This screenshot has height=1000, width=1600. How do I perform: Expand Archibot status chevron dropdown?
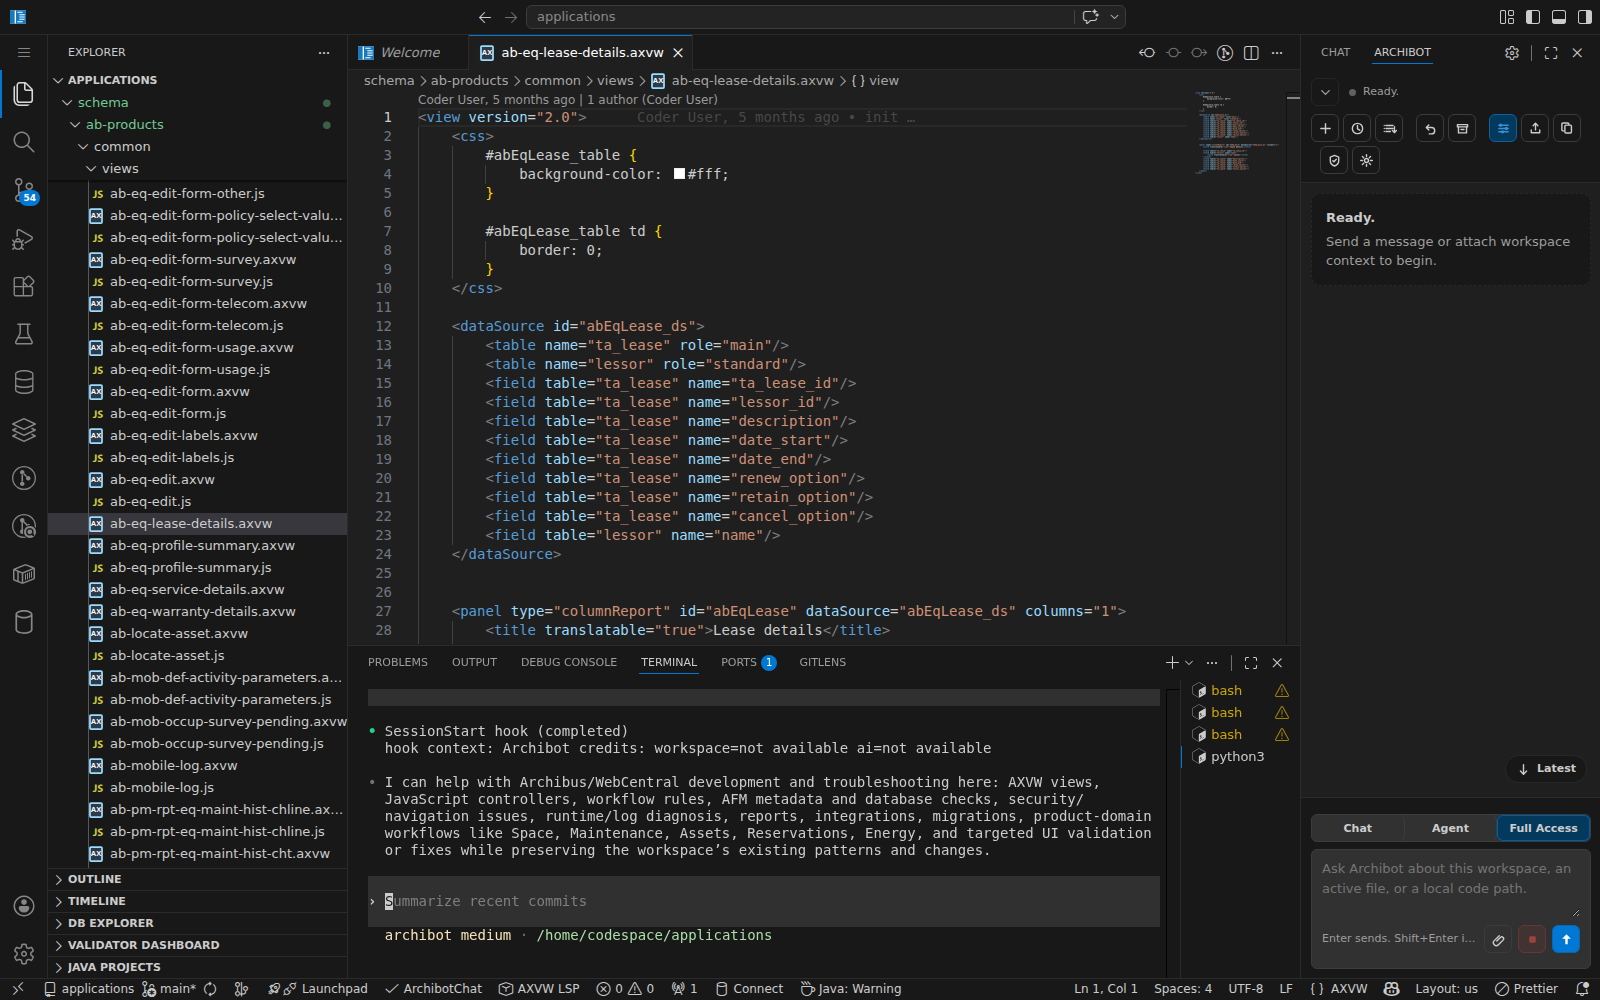[1325, 92]
